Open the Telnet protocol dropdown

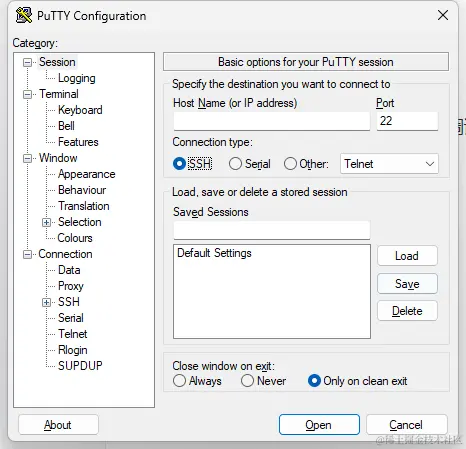point(389,164)
